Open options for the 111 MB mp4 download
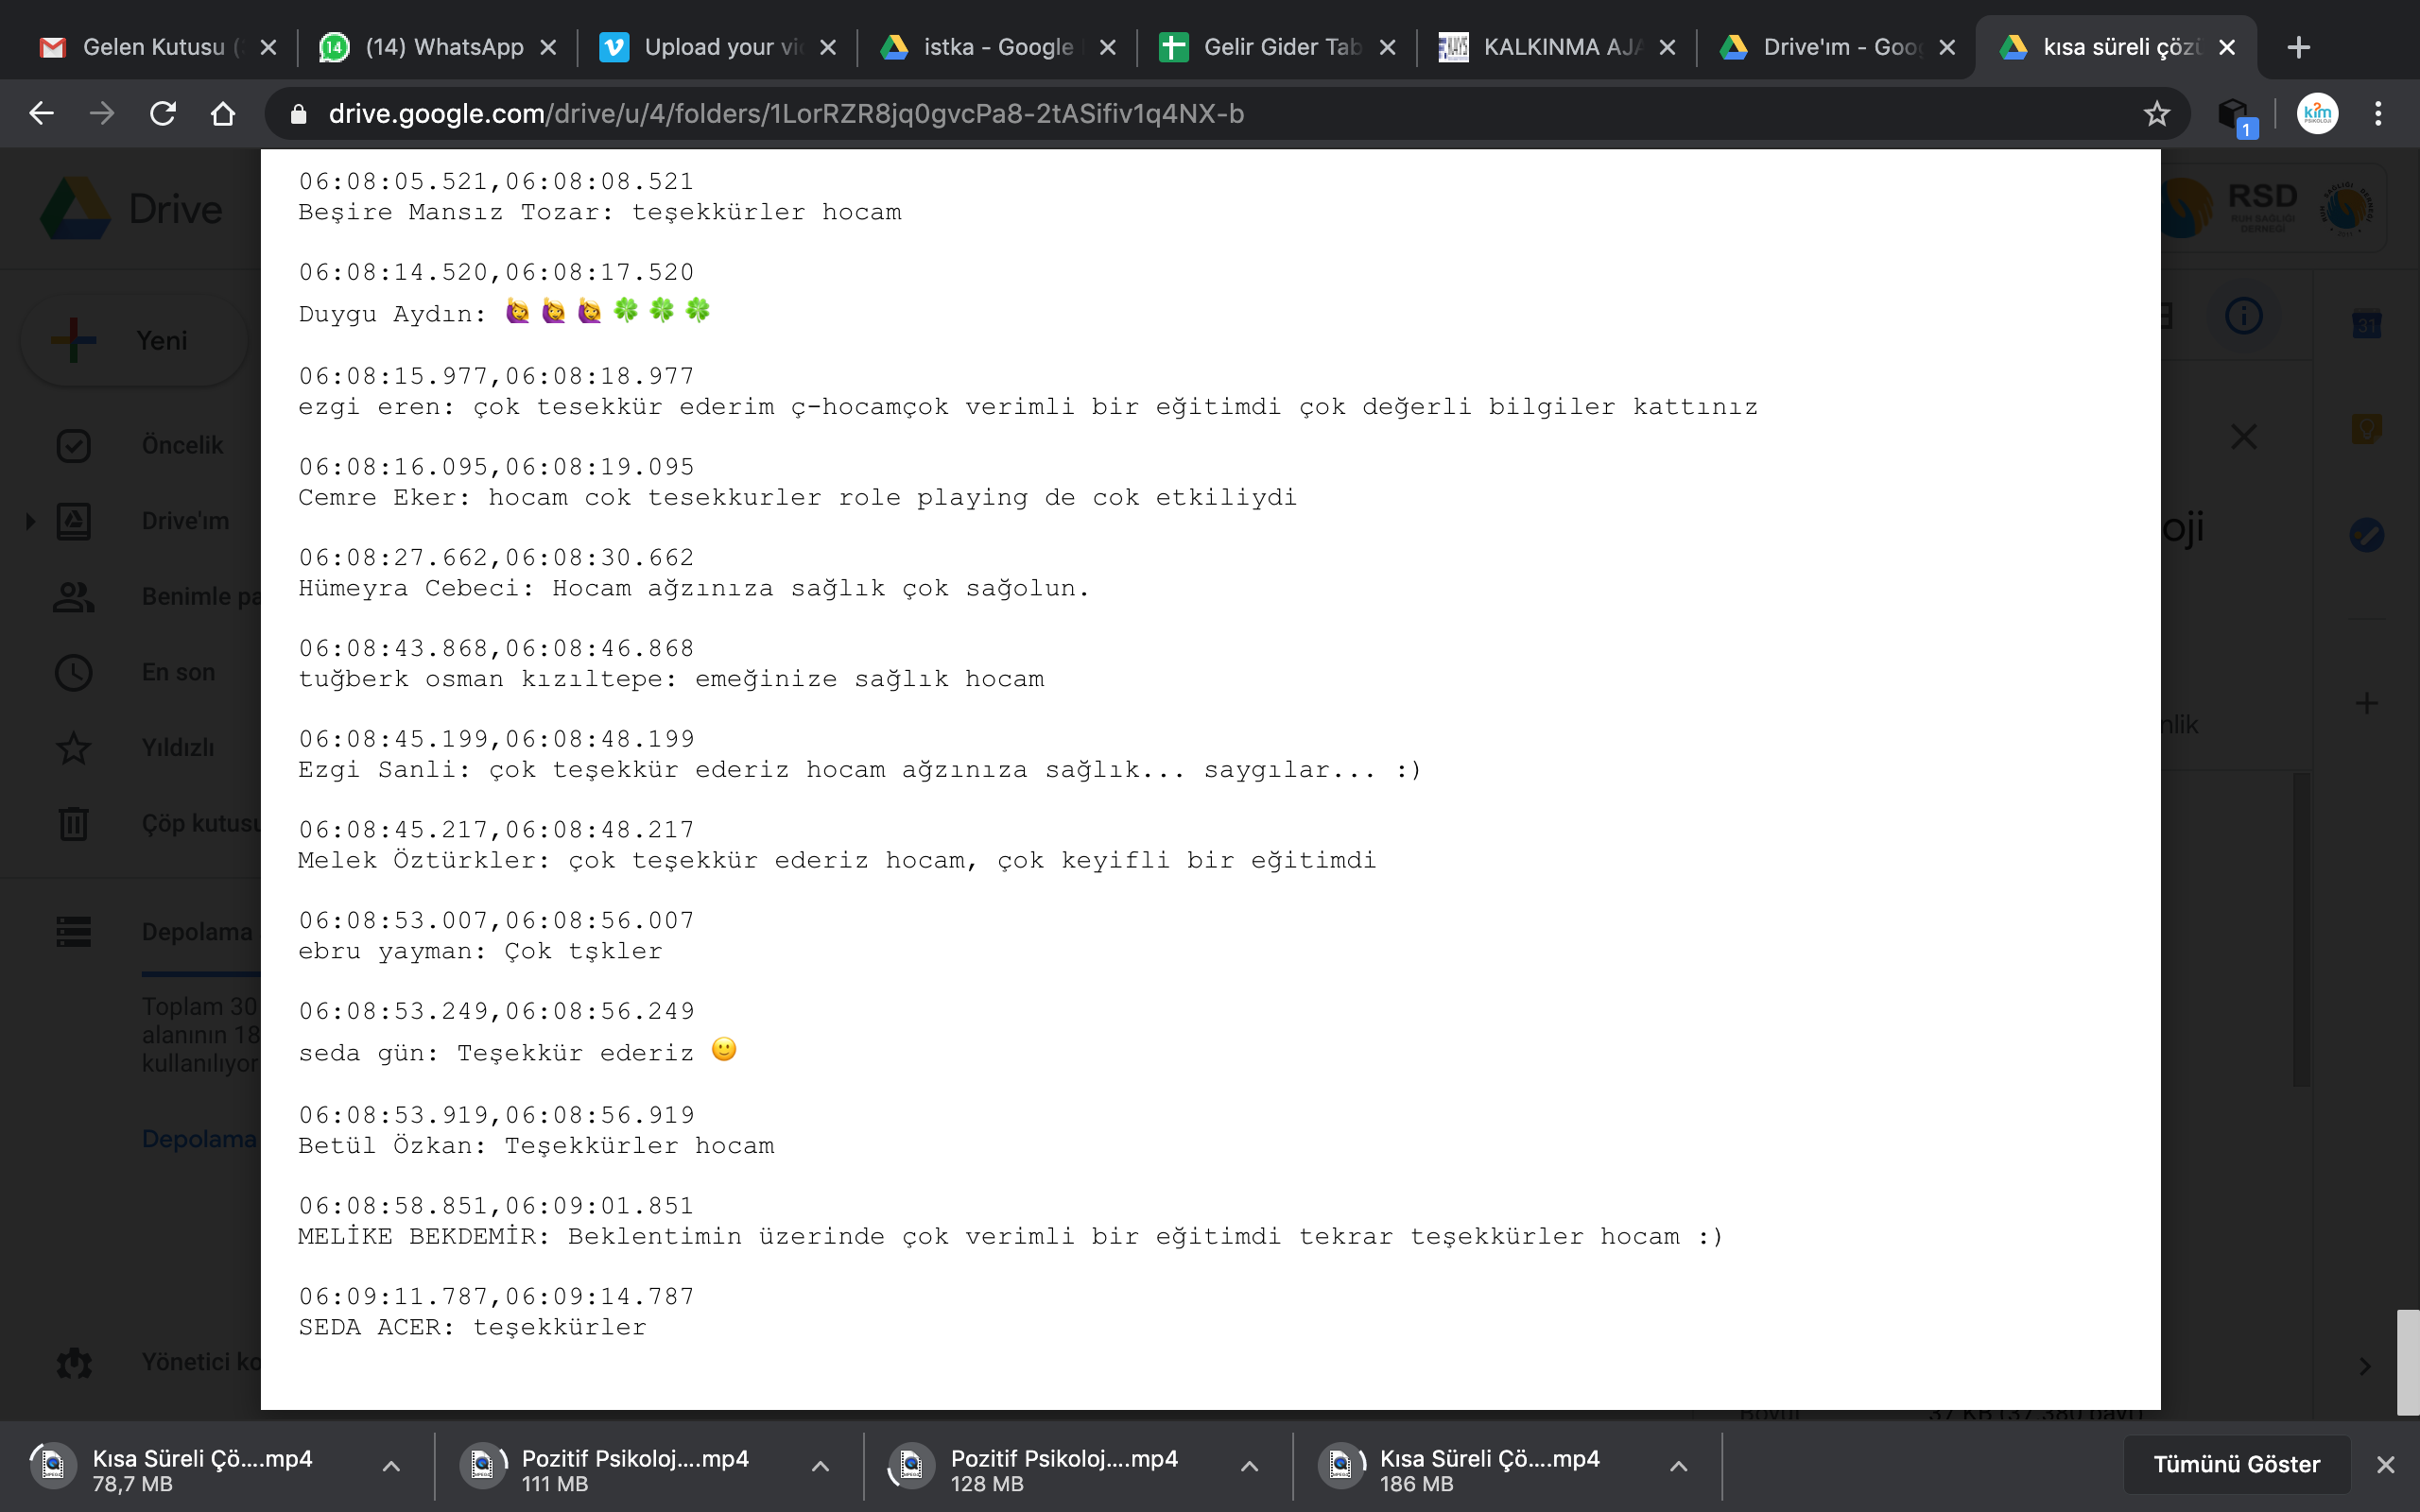This screenshot has height=1512, width=2420. tap(820, 1466)
